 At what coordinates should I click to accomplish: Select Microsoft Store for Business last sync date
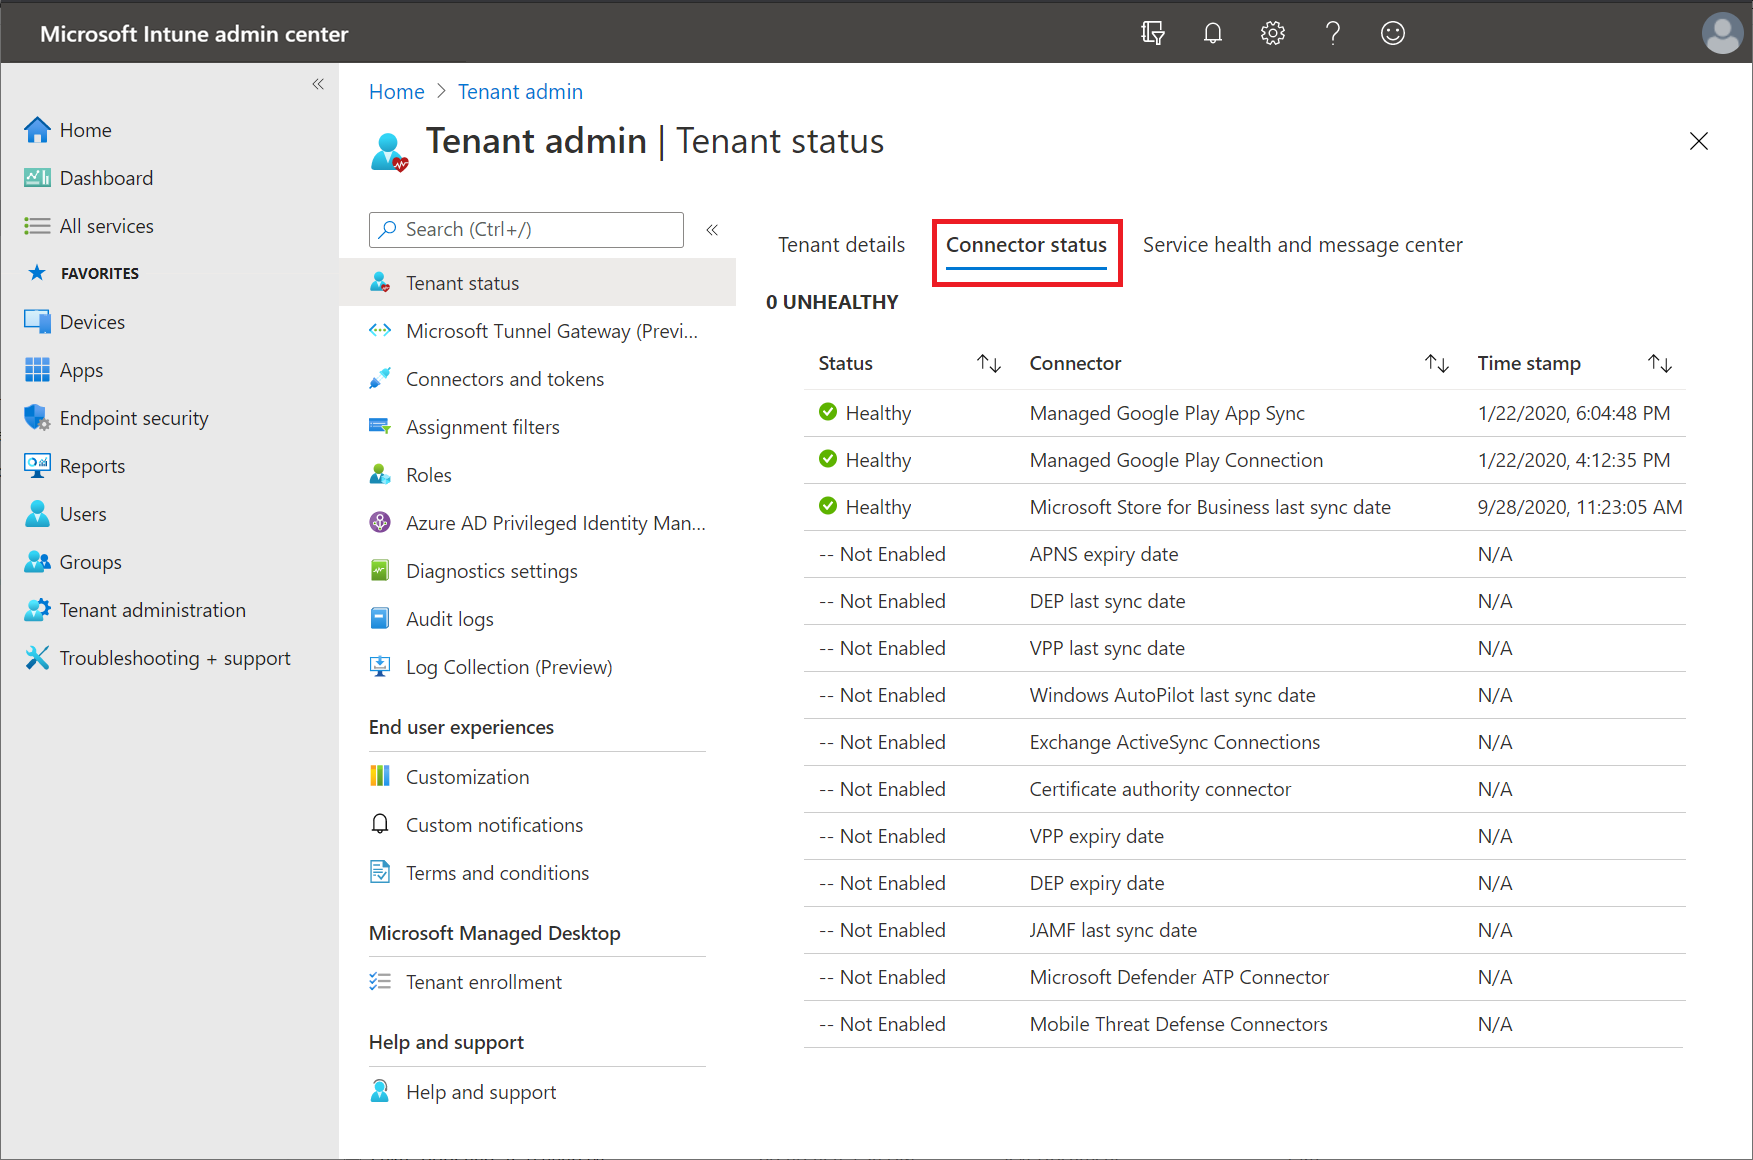point(1245,507)
